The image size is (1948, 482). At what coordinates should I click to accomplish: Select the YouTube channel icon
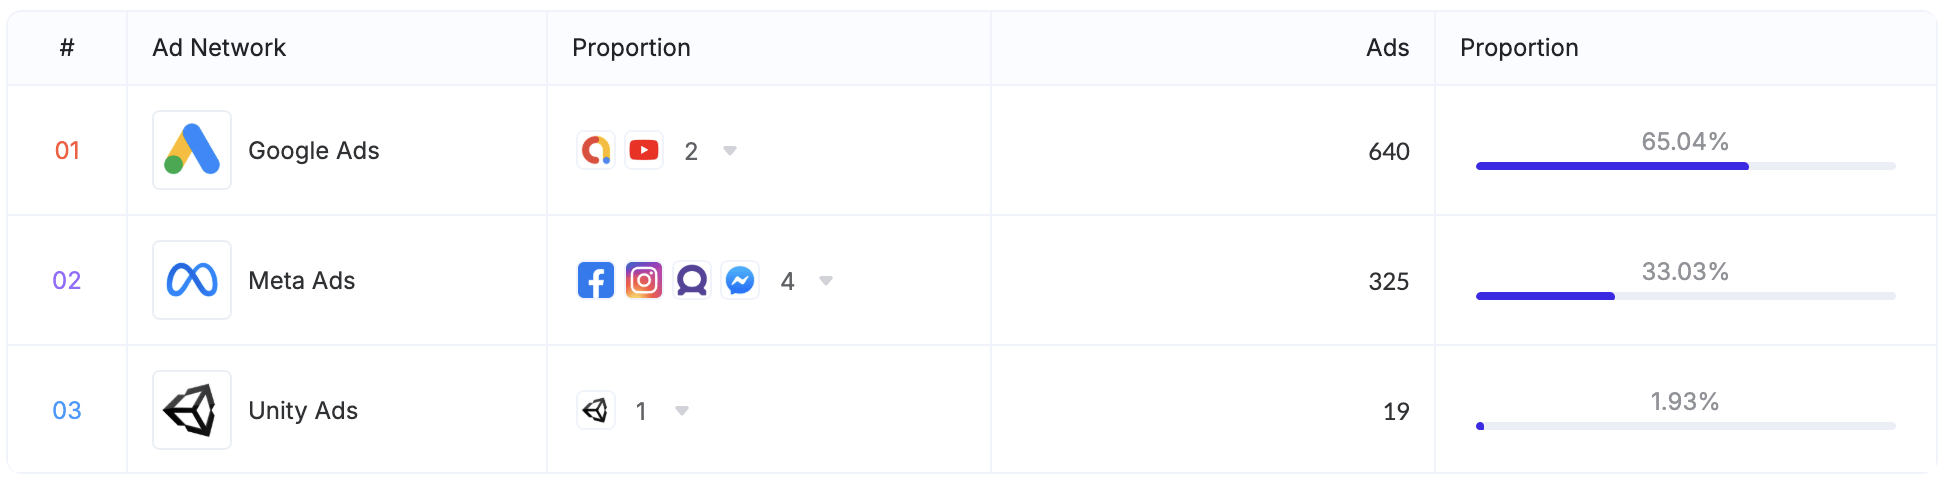[644, 150]
